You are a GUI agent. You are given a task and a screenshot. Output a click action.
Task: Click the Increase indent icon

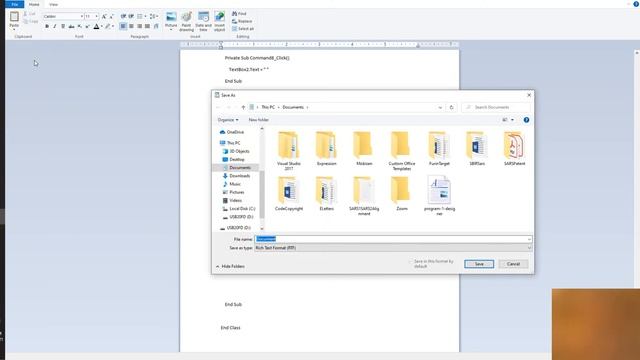click(x=131, y=16)
